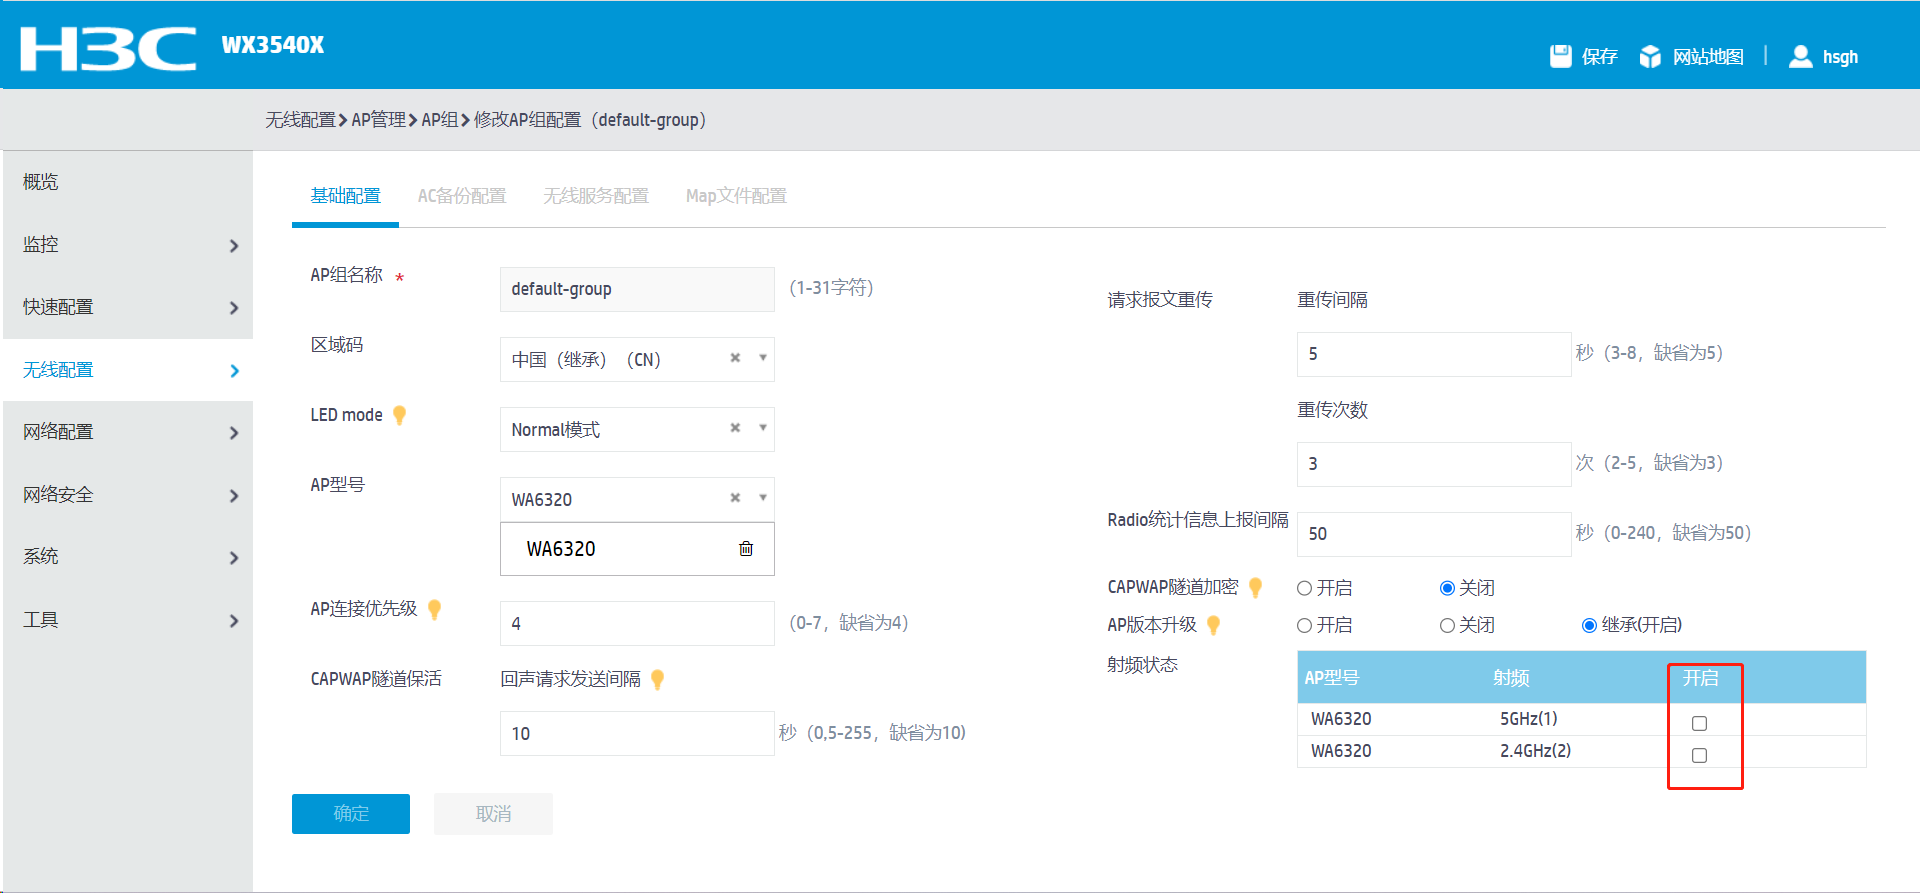Open the 区域码 dropdown arrow
The width and height of the screenshot is (1920, 893).
[763, 358]
